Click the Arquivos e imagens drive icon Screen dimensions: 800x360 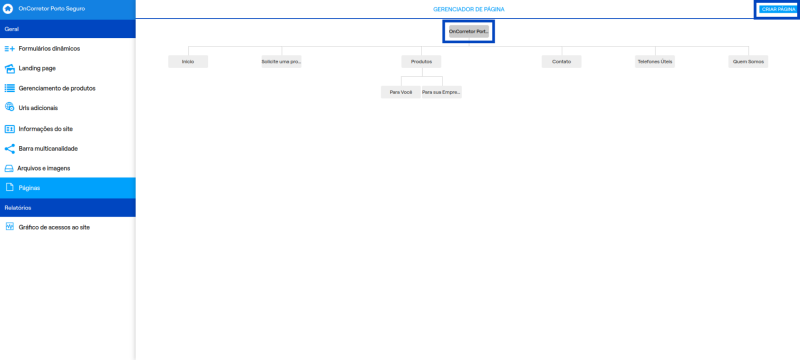9,168
